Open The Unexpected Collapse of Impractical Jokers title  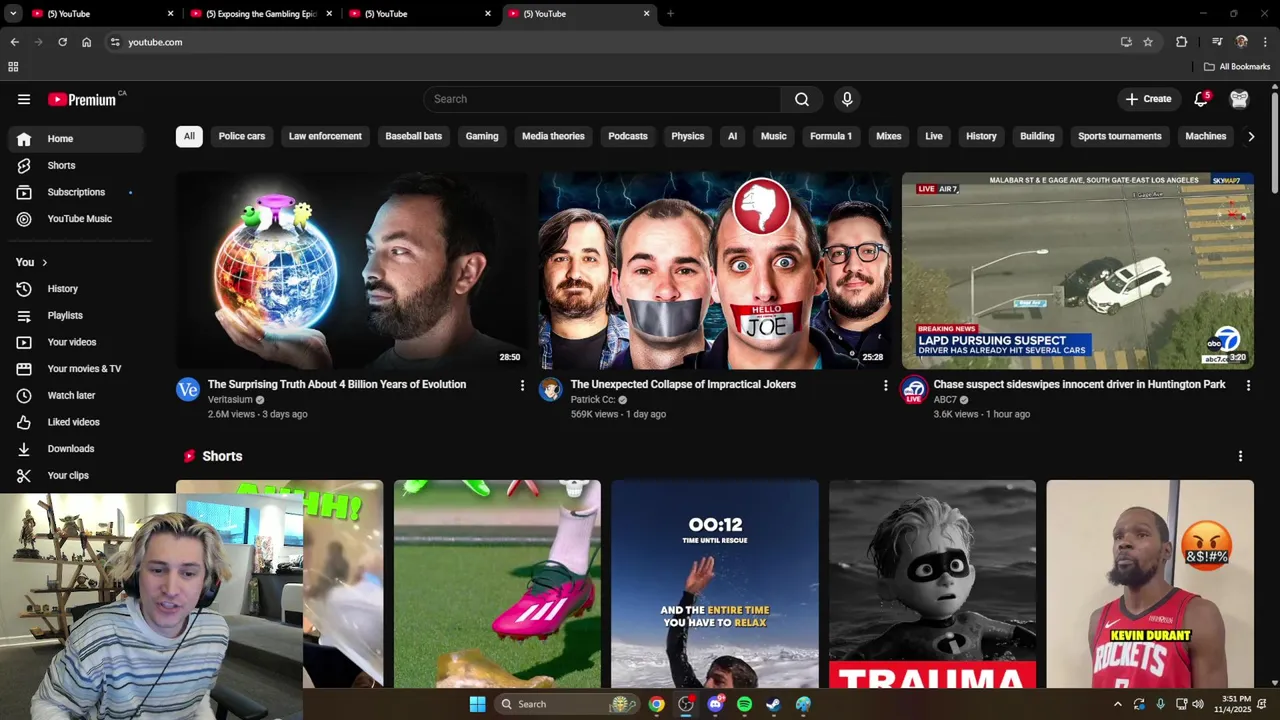coord(683,384)
